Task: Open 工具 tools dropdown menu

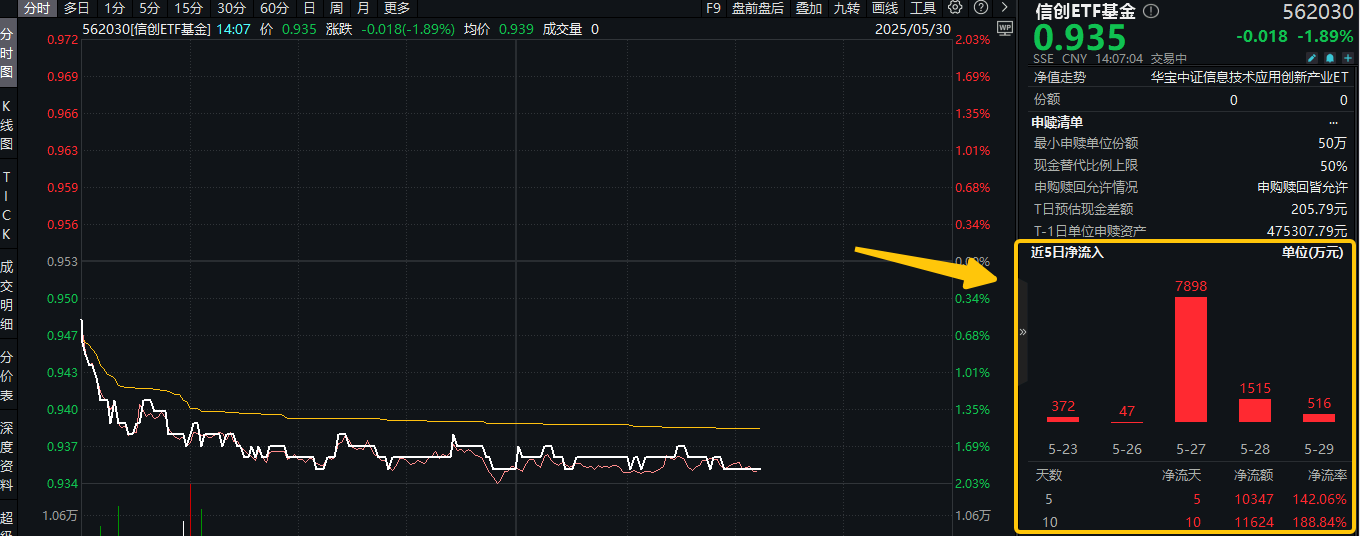Action: click(x=923, y=8)
